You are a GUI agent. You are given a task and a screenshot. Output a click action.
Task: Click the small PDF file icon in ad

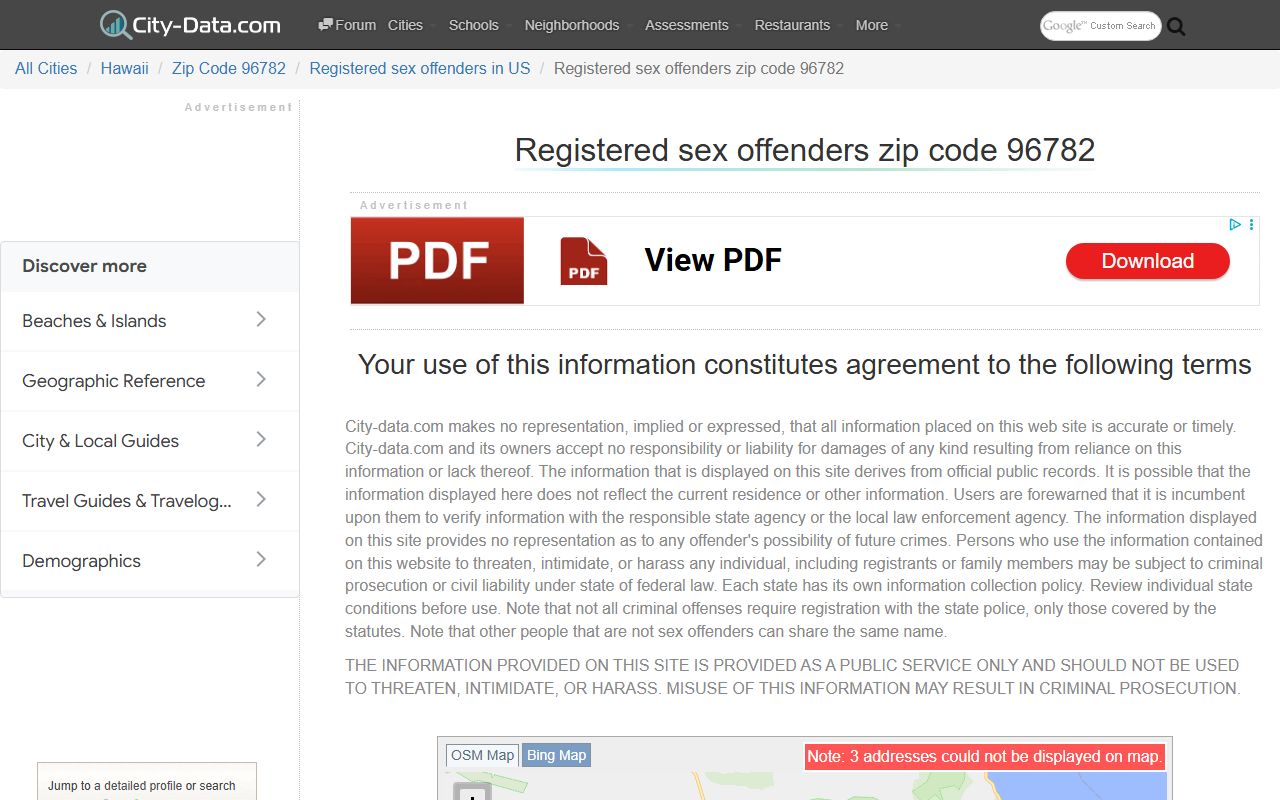pyautogui.click(x=584, y=261)
